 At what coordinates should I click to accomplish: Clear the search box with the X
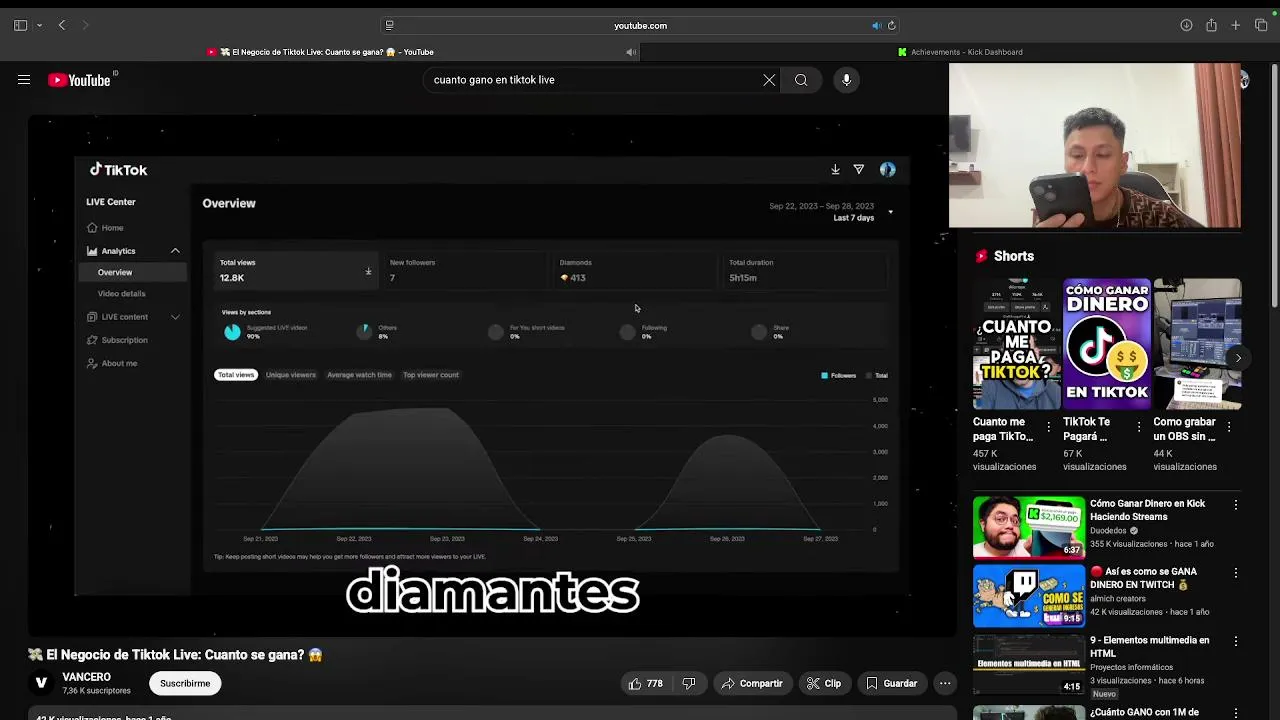[769, 80]
